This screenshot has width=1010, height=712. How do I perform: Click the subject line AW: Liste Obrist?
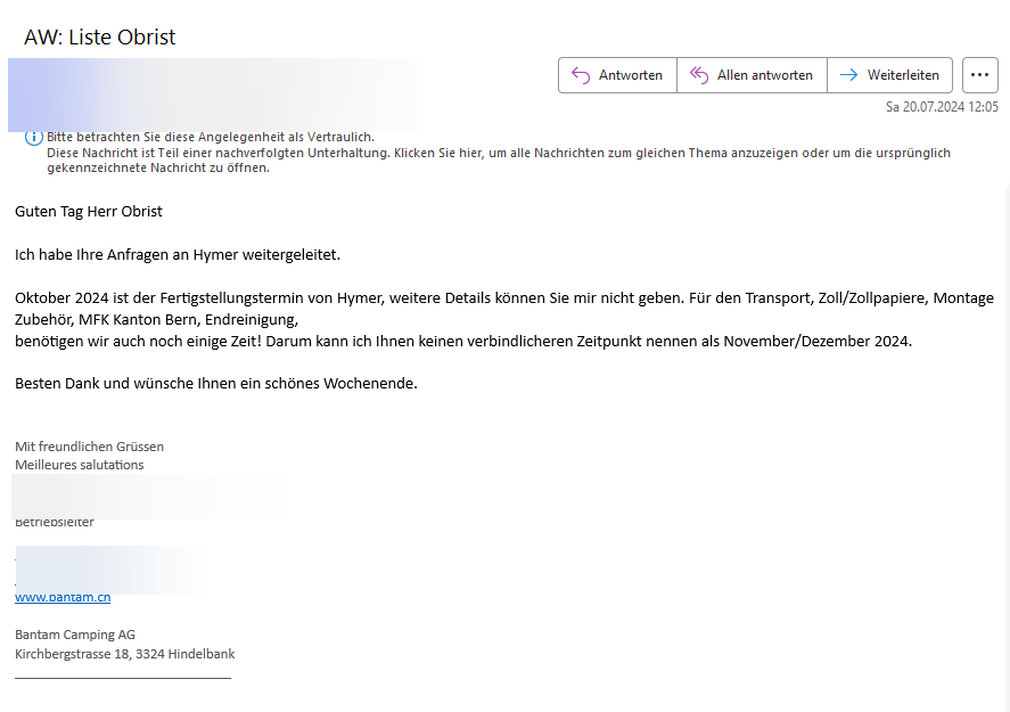tap(99, 37)
